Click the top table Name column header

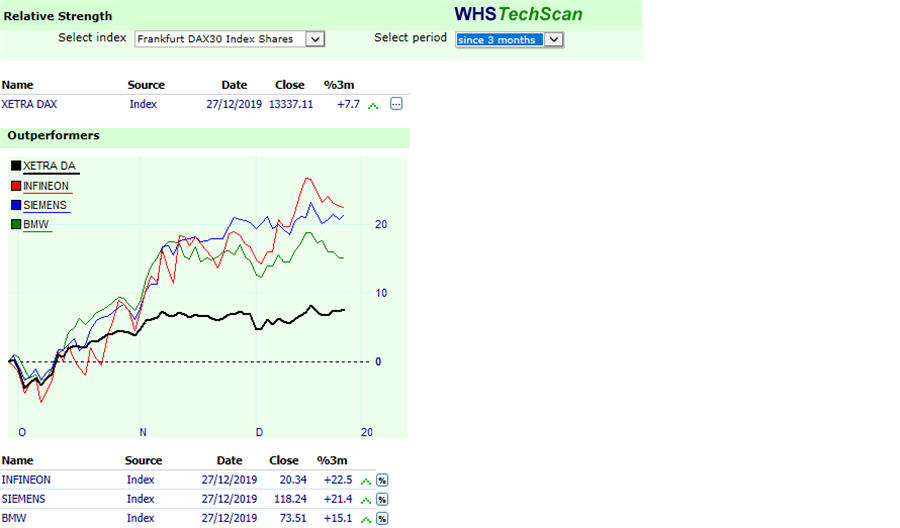tap(17, 85)
